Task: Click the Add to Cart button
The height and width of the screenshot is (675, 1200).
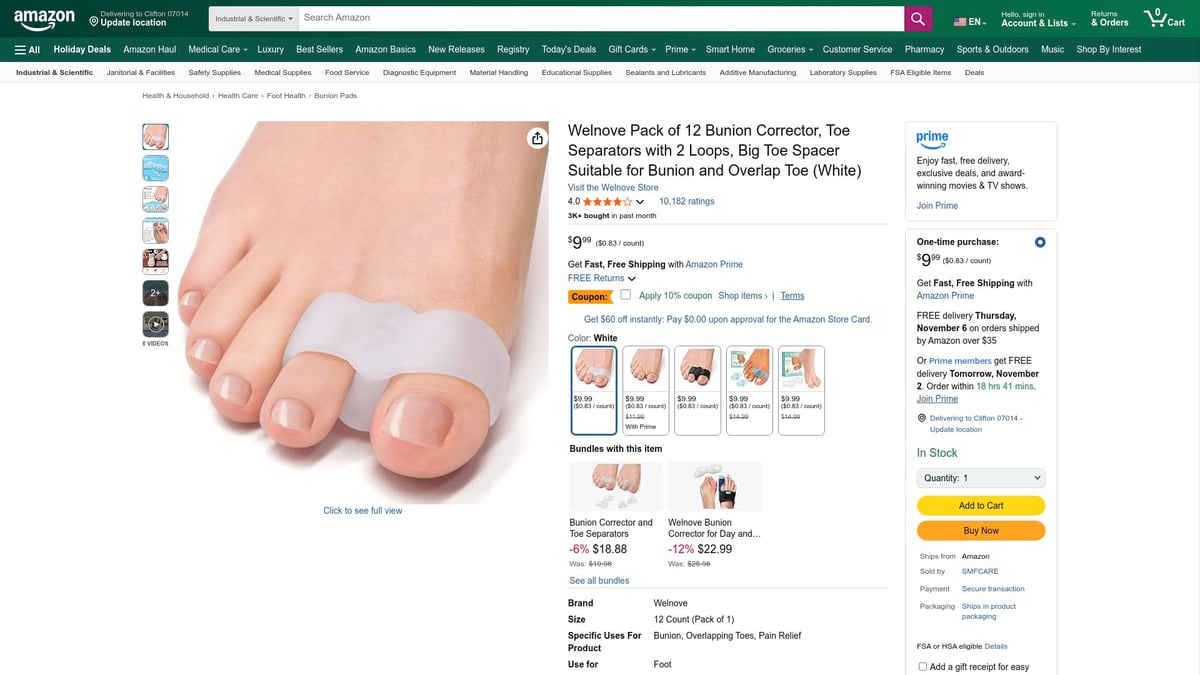Action: [x=980, y=505]
